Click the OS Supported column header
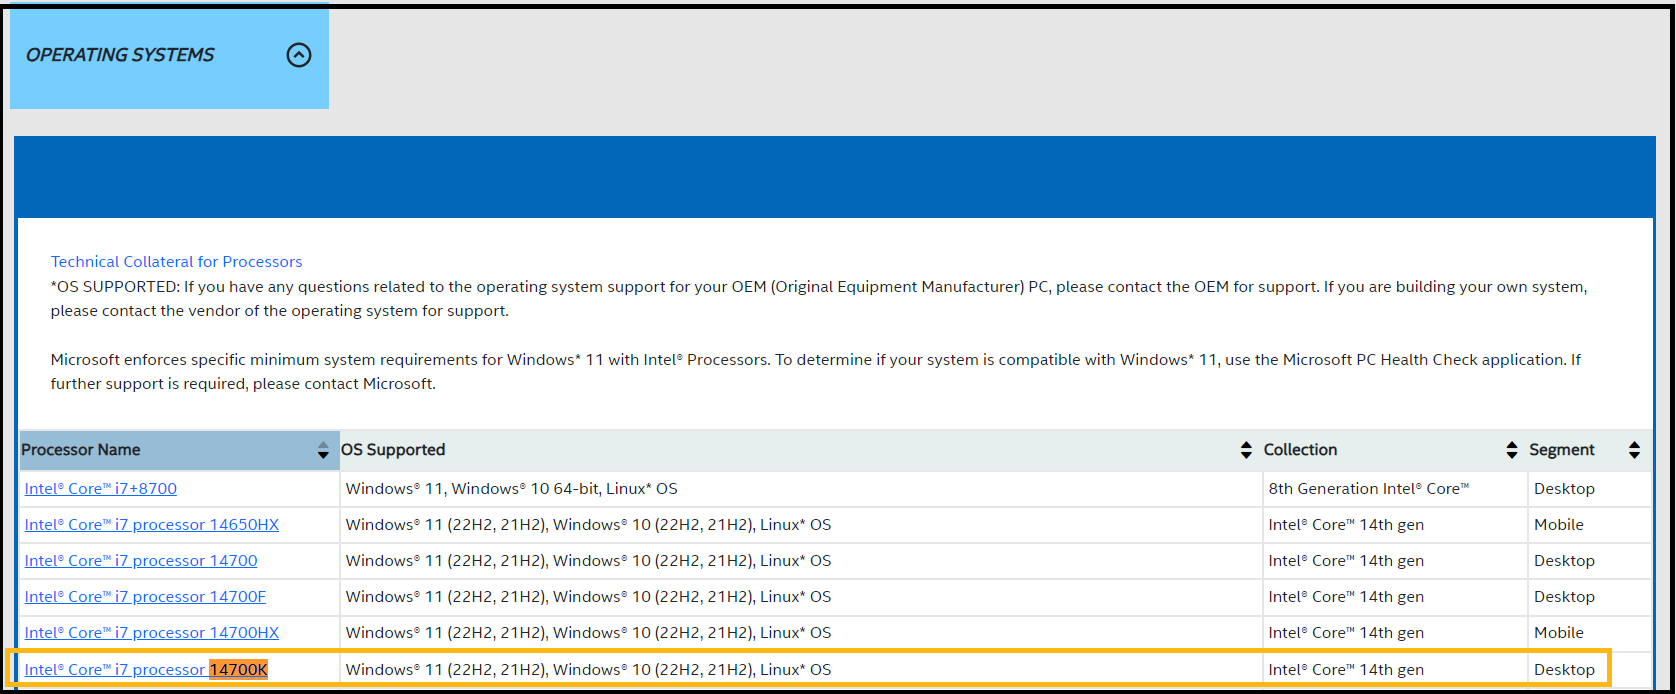Image resolution: width=1676 pixels, height=694 pixels. click(393, 450)
